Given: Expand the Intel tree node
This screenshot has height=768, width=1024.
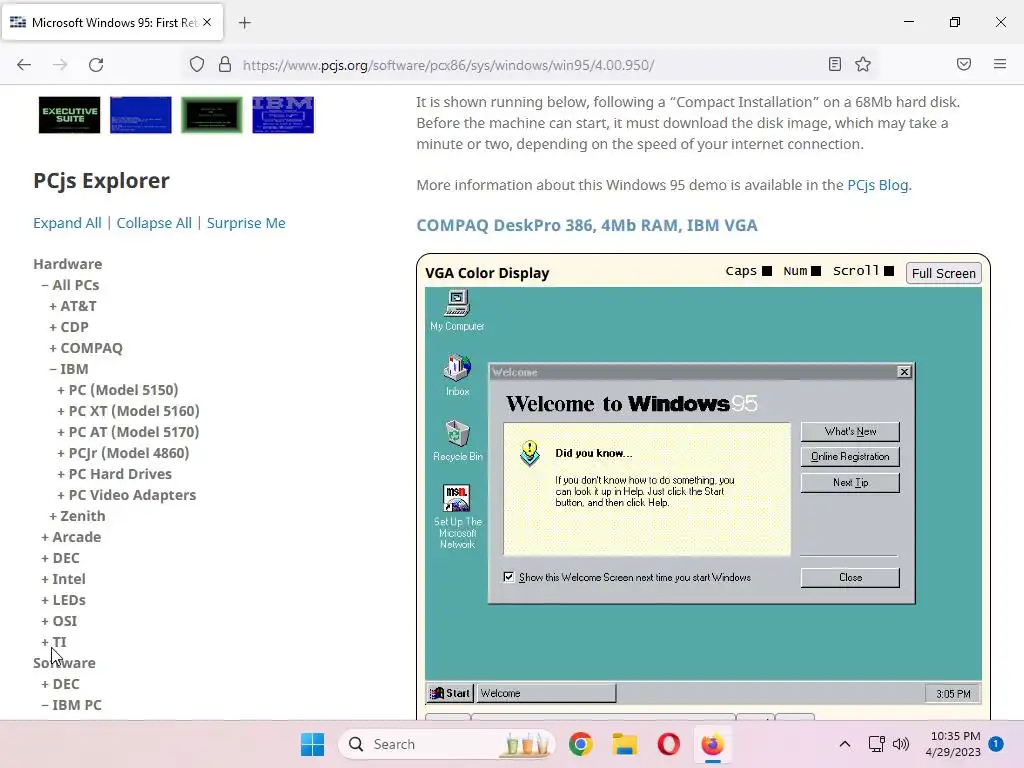Looking at the screenshot, I should point(63,579).
